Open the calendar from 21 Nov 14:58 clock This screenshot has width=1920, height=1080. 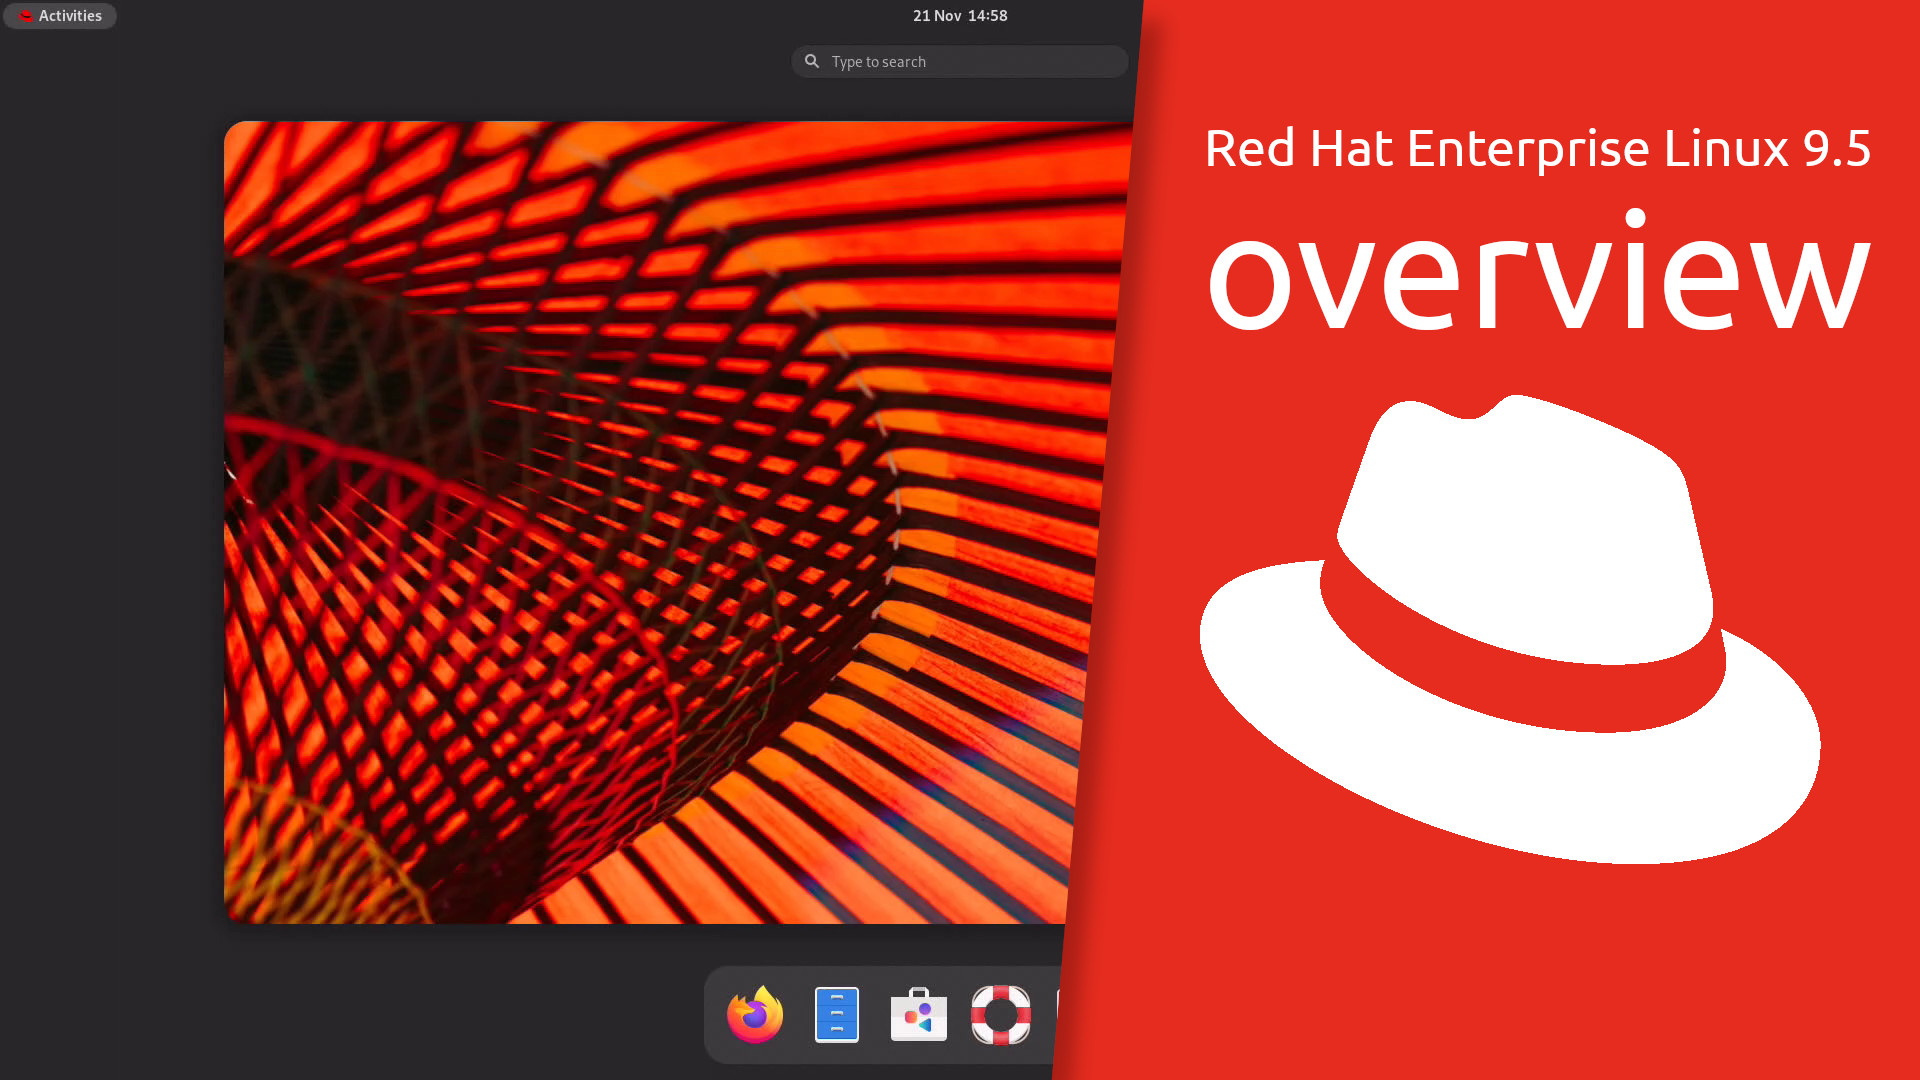959,16
